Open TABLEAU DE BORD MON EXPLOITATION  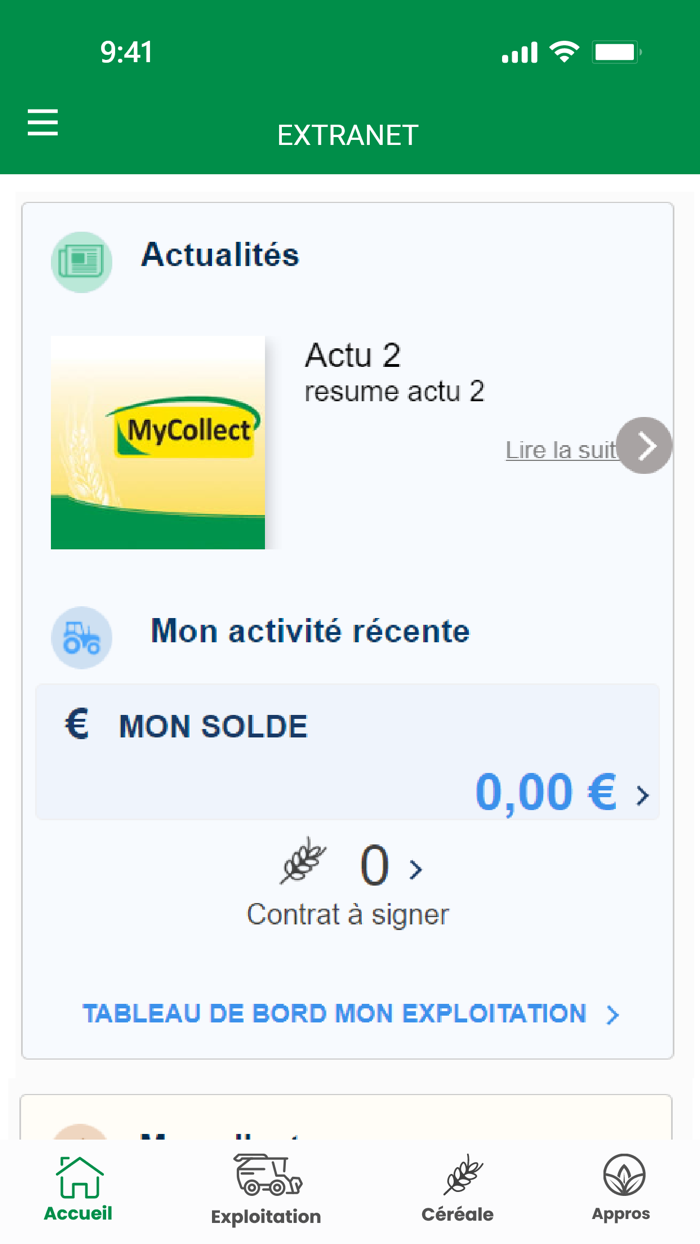(x=335, y=1014)
